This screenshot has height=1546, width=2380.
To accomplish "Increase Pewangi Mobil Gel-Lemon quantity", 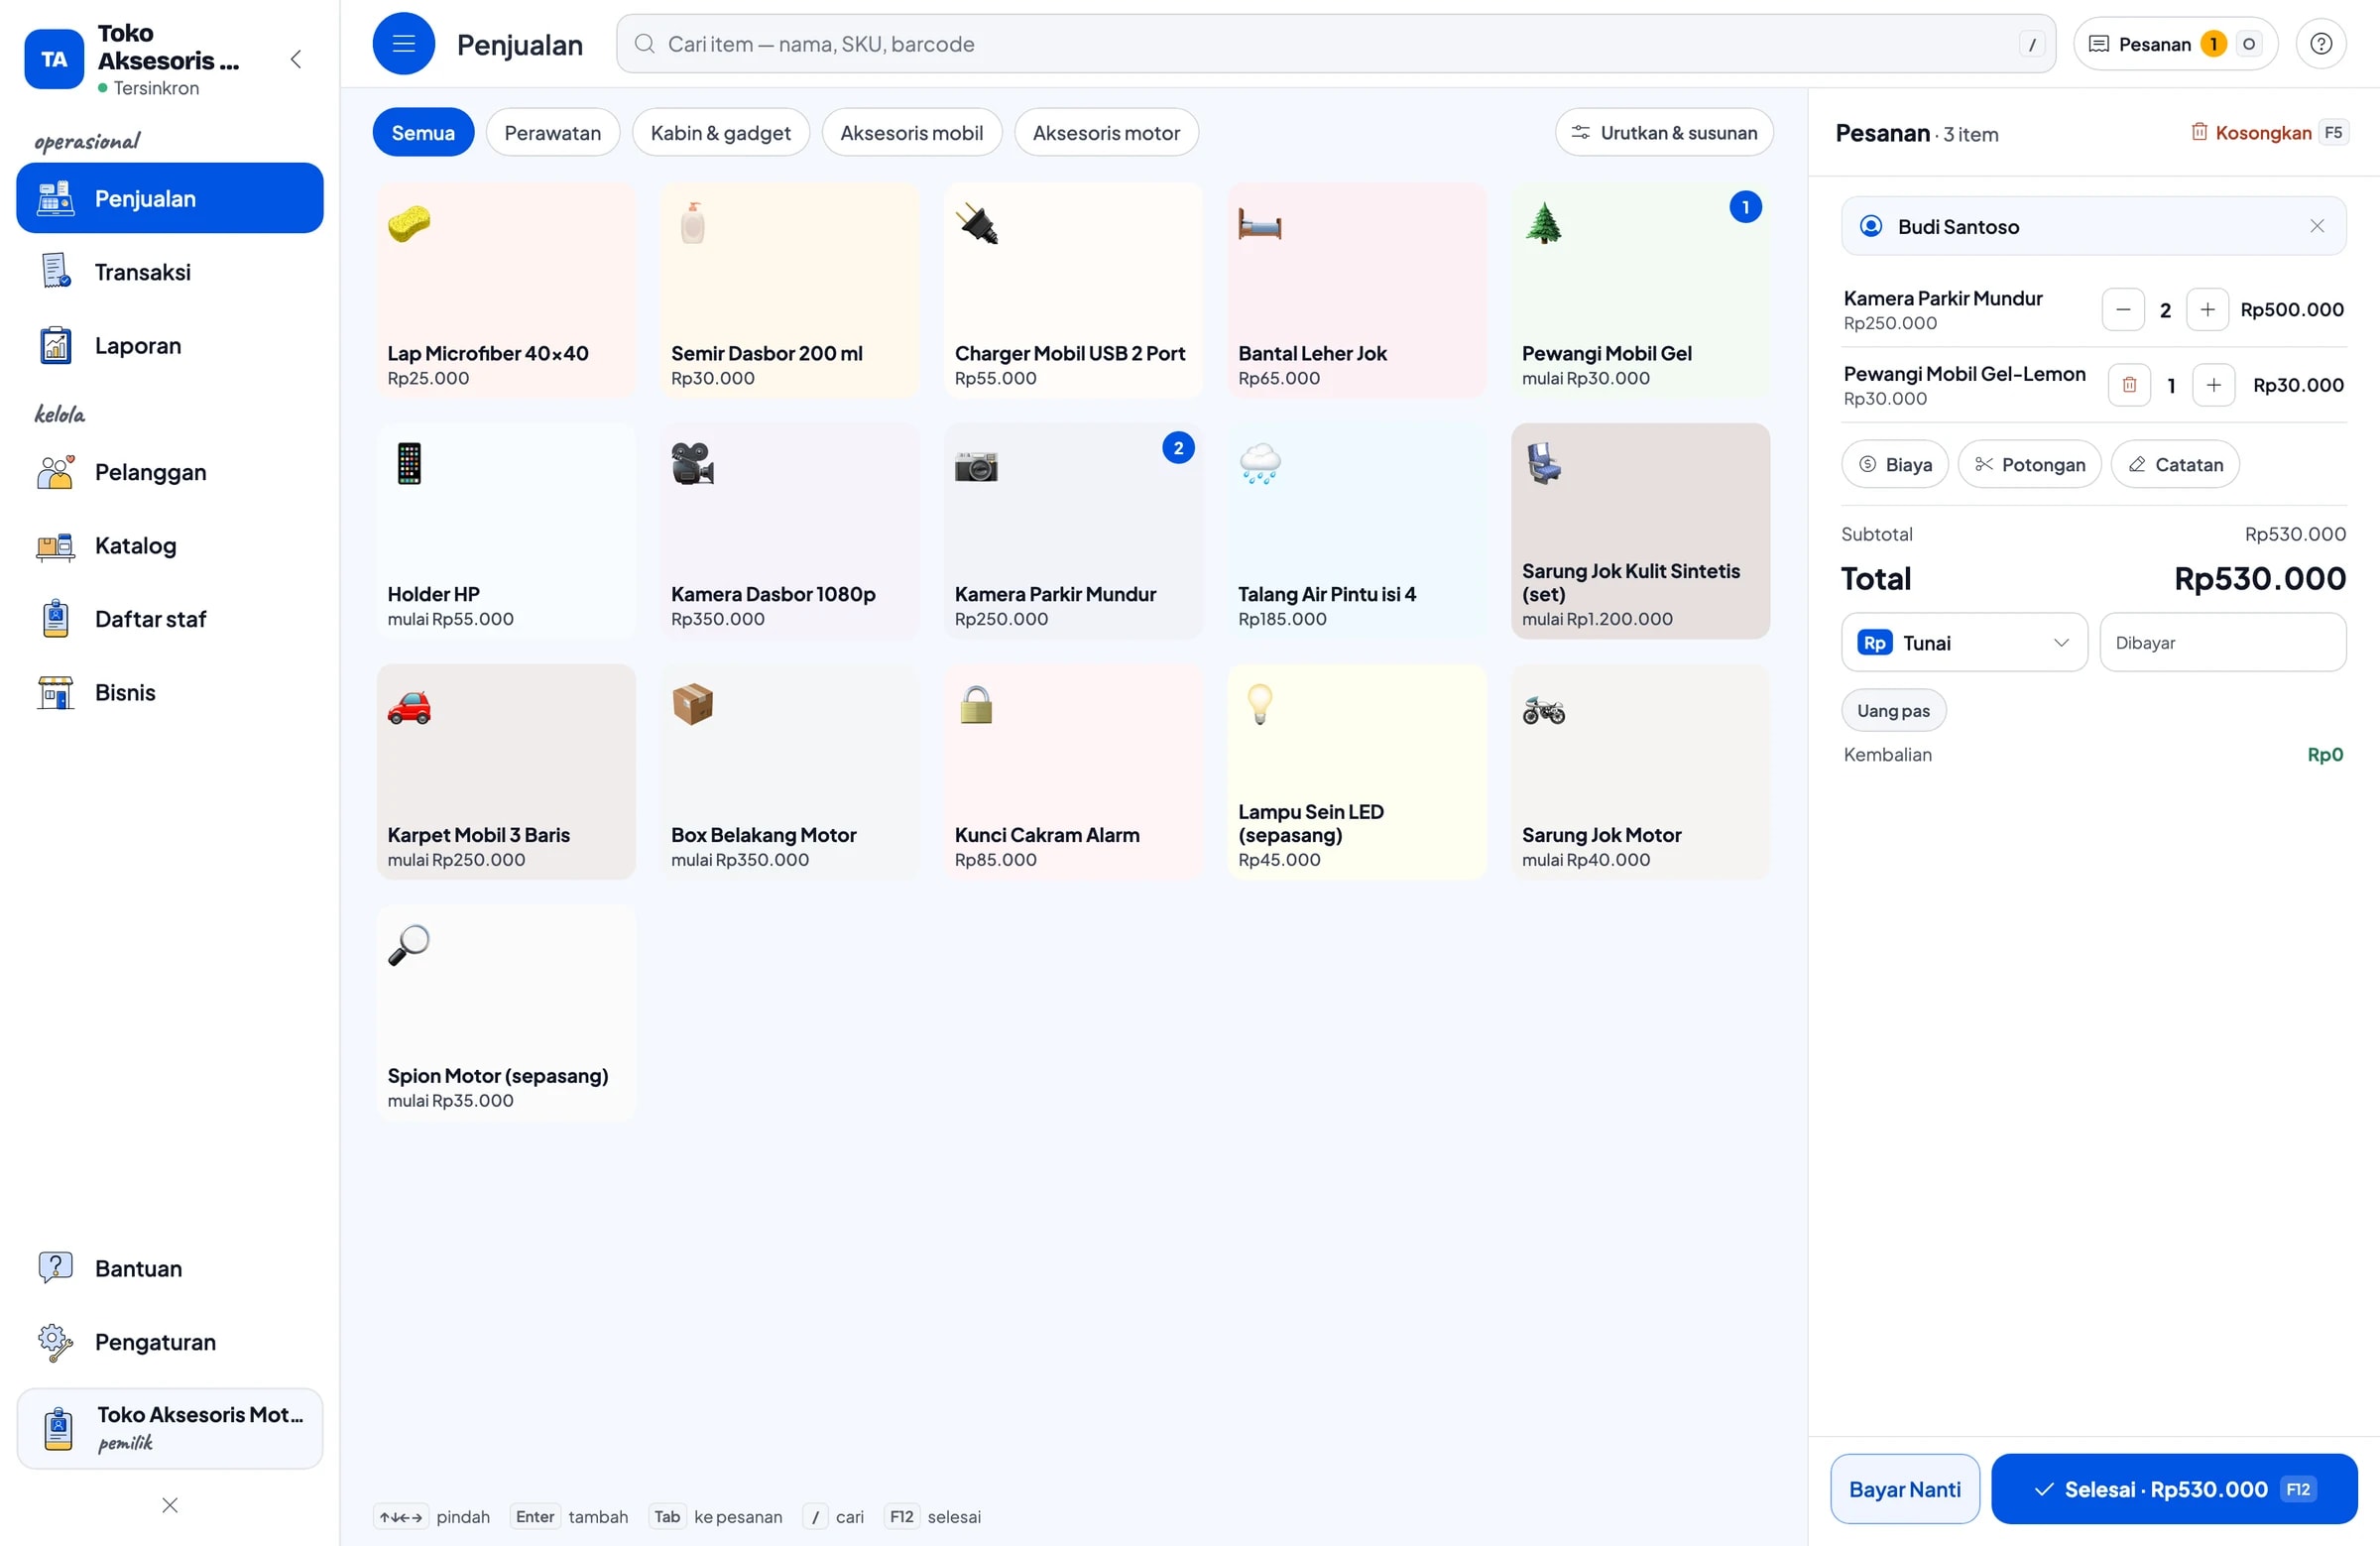I will 2213,385.
